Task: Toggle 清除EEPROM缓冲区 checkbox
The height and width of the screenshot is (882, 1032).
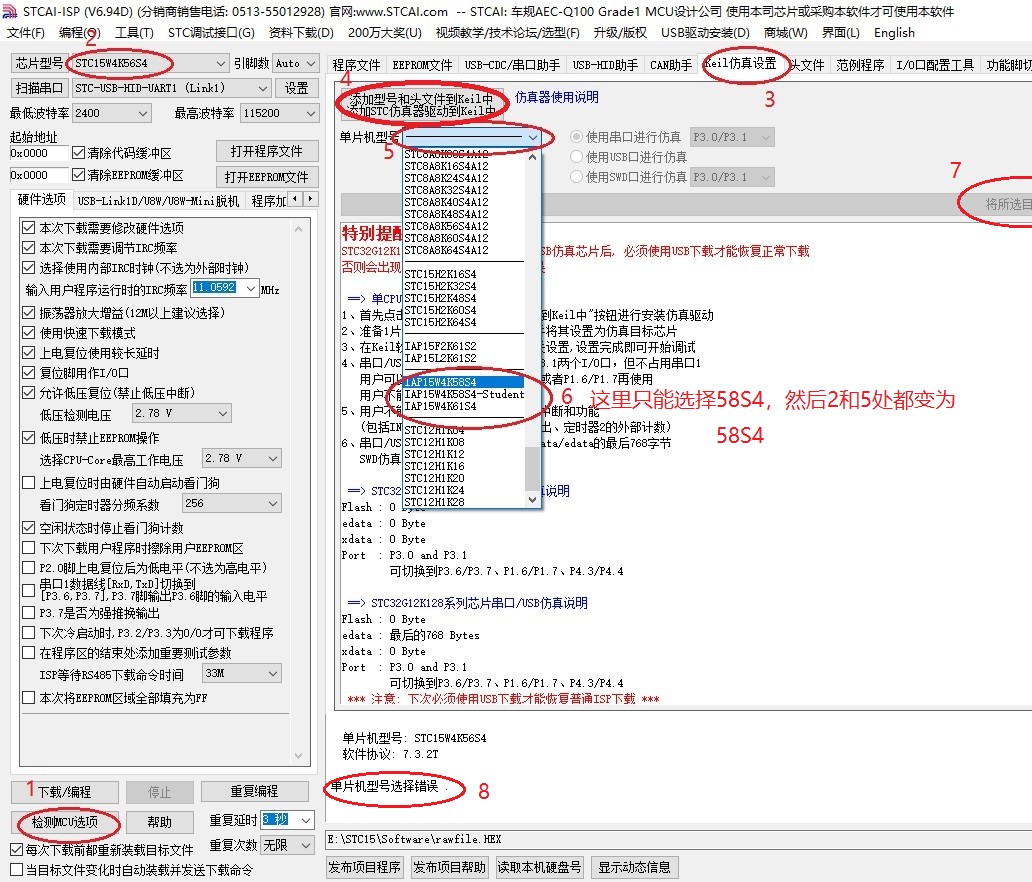Action: (x=78, y=174)
